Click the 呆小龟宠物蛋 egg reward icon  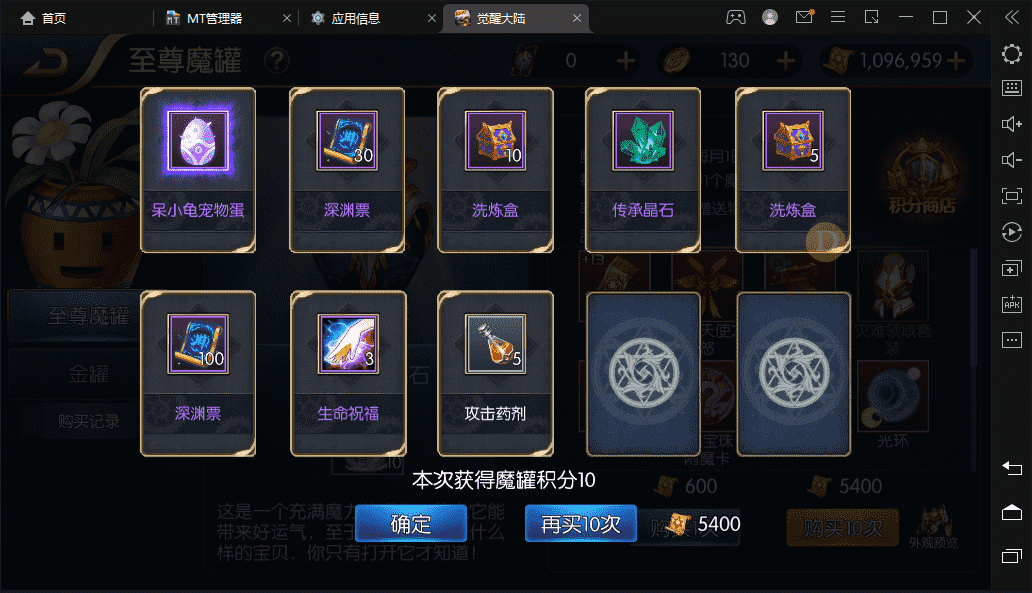coord(197,141)
